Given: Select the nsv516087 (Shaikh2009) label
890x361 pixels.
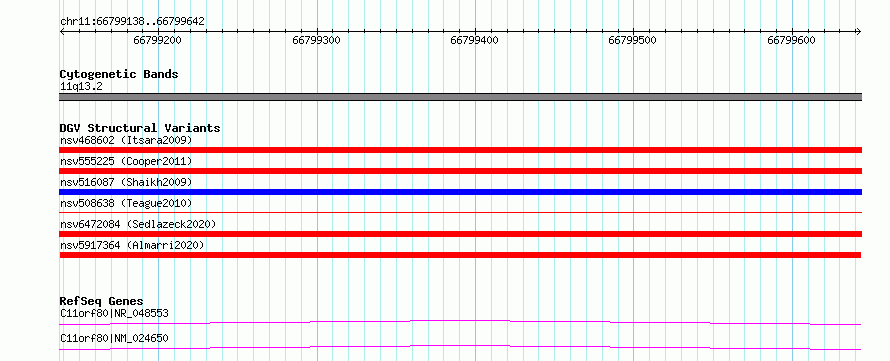Looking at the screenshot, I should coord(126,182).
